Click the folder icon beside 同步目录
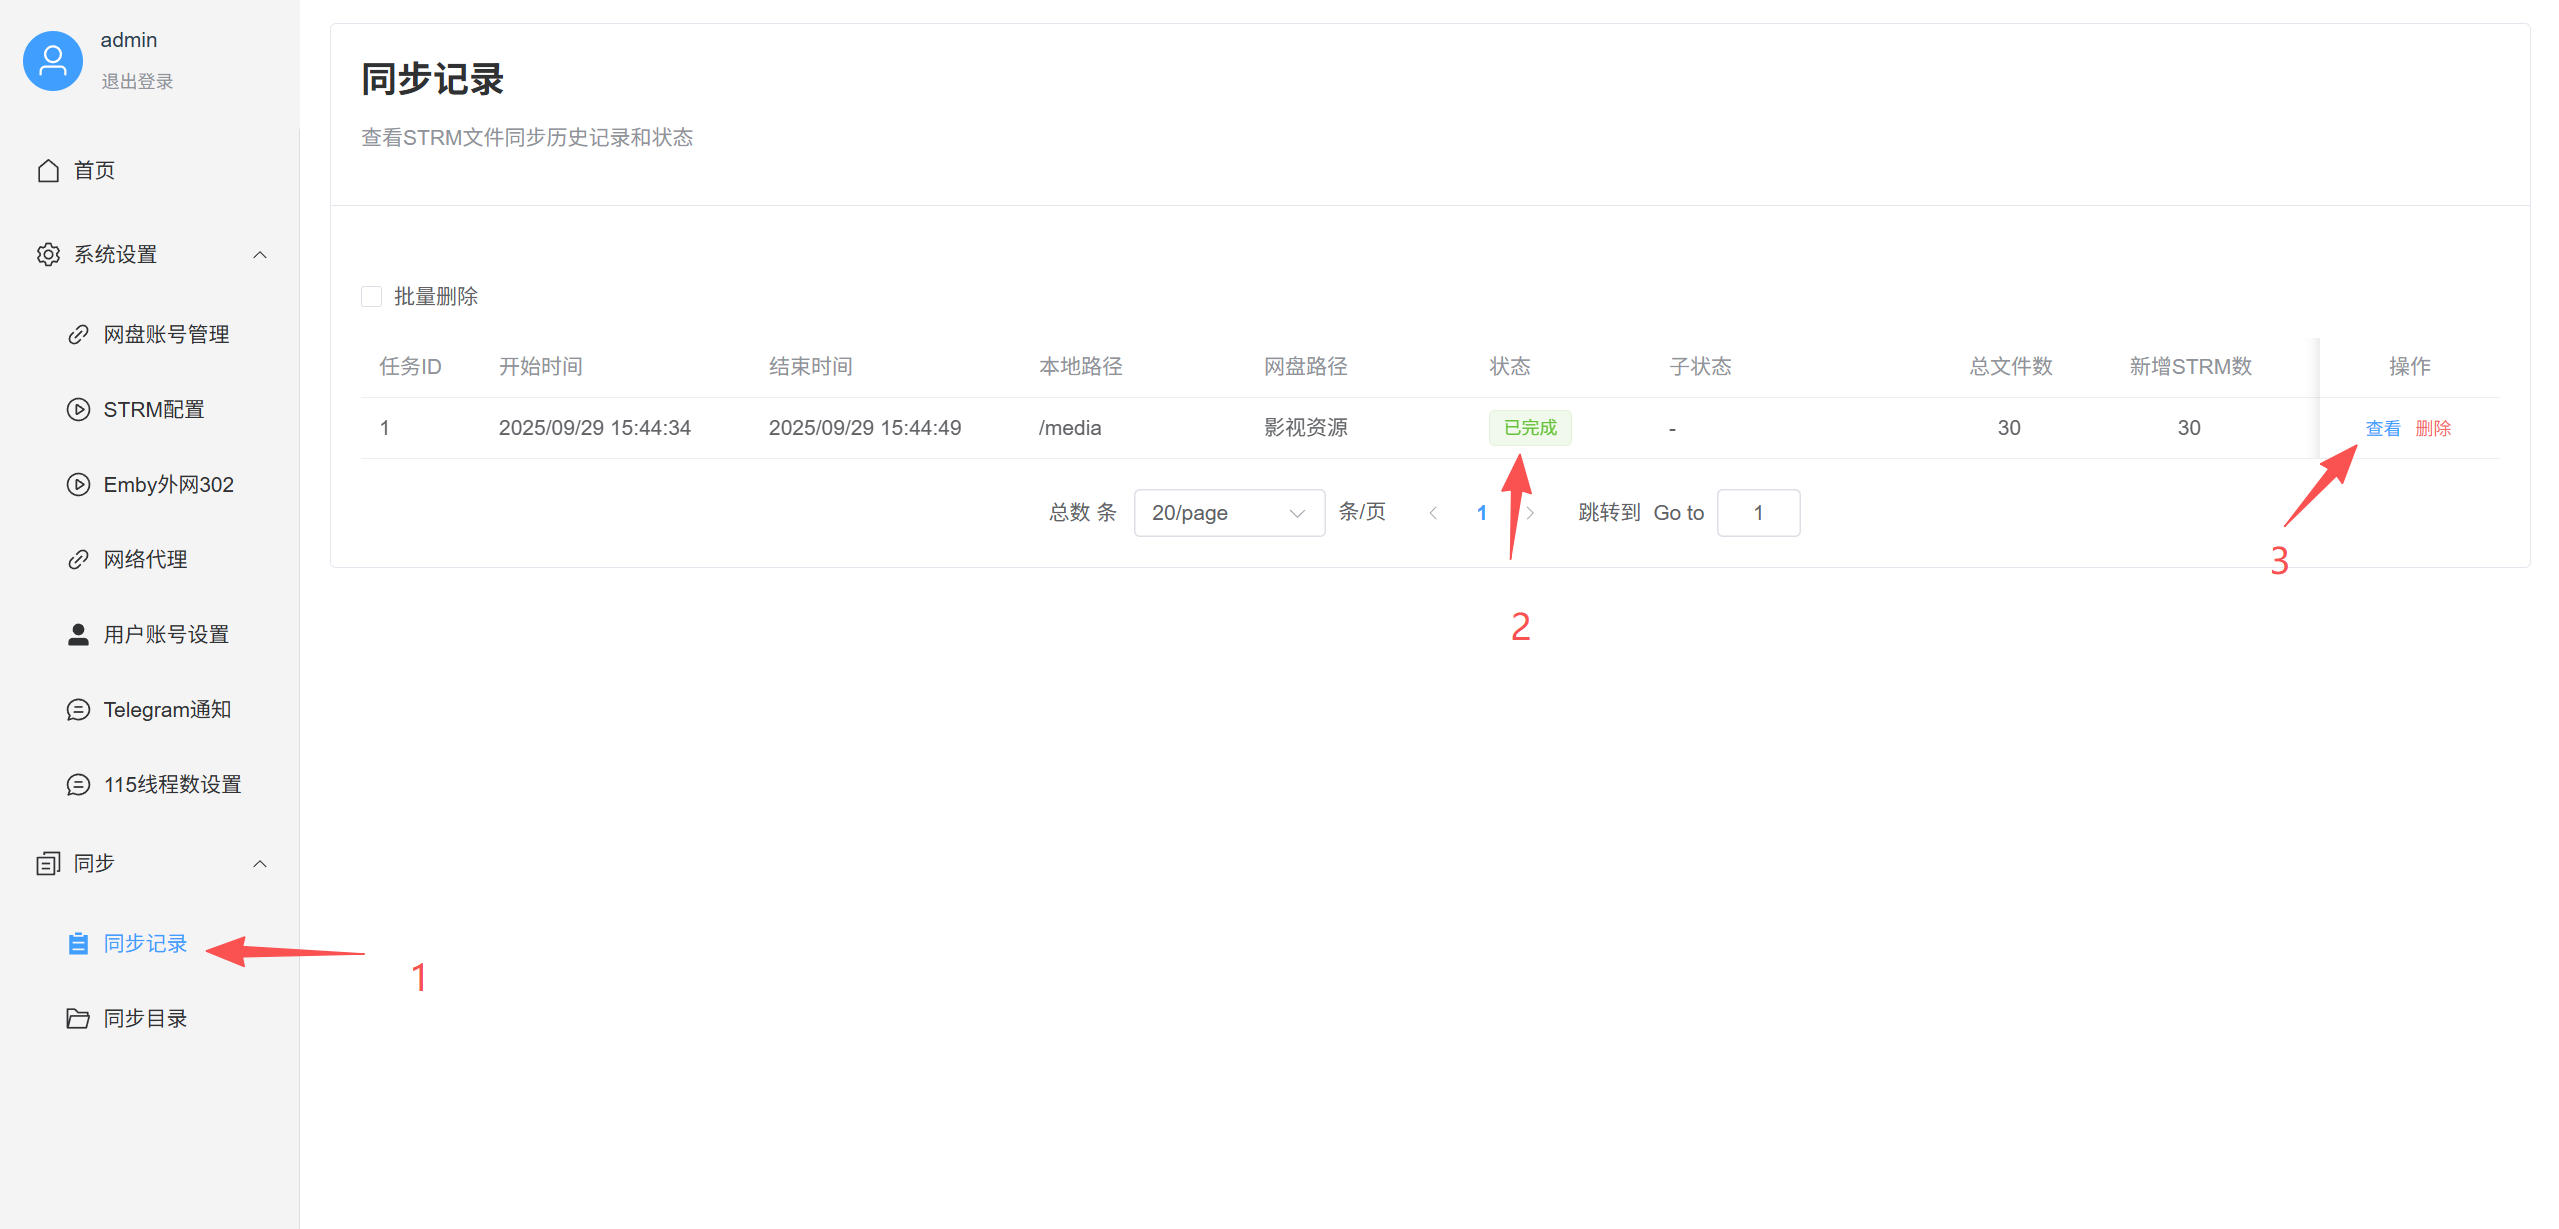 point(78,1019)
